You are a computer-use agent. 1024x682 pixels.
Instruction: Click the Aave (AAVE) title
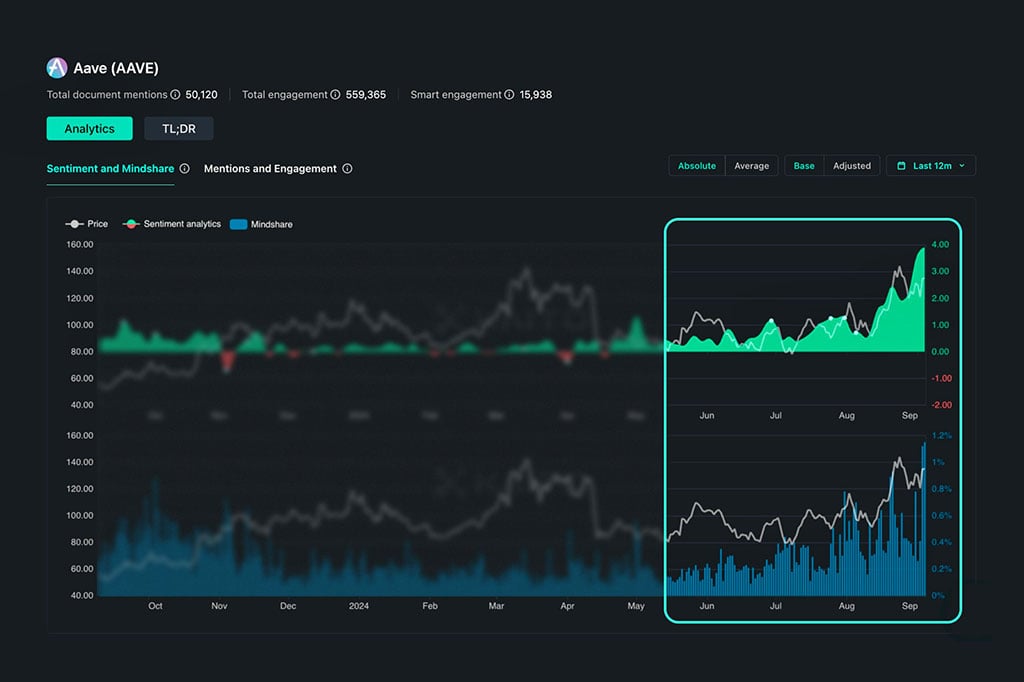click(116, 68)
